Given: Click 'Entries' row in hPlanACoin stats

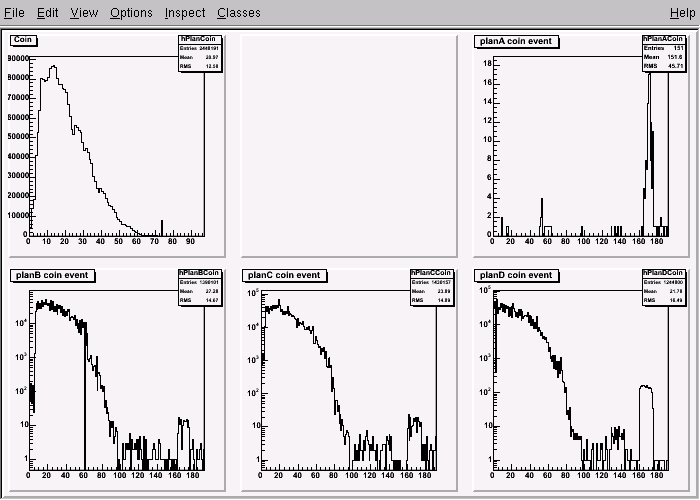Looking at the screenshot, I should tap(664, 48).
